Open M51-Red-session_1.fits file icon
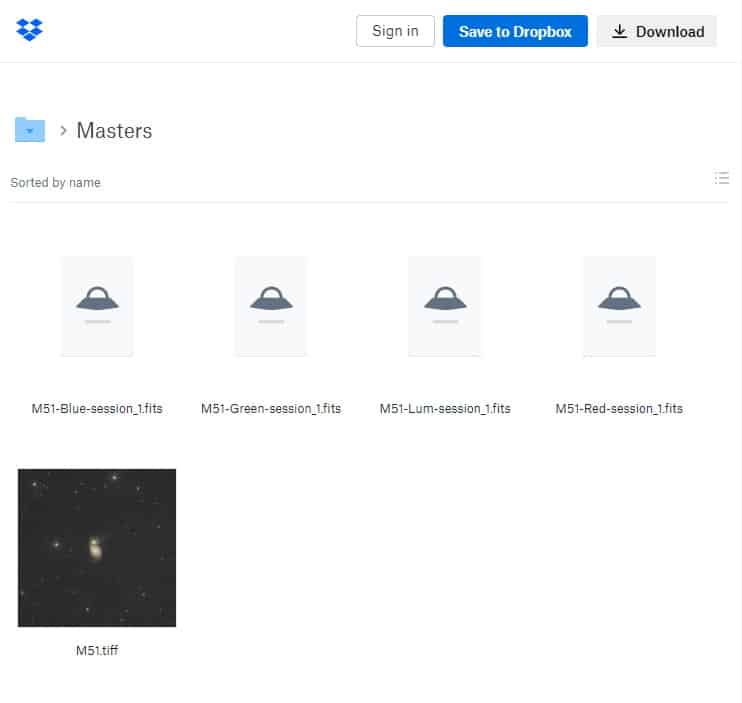 (619, 306)
